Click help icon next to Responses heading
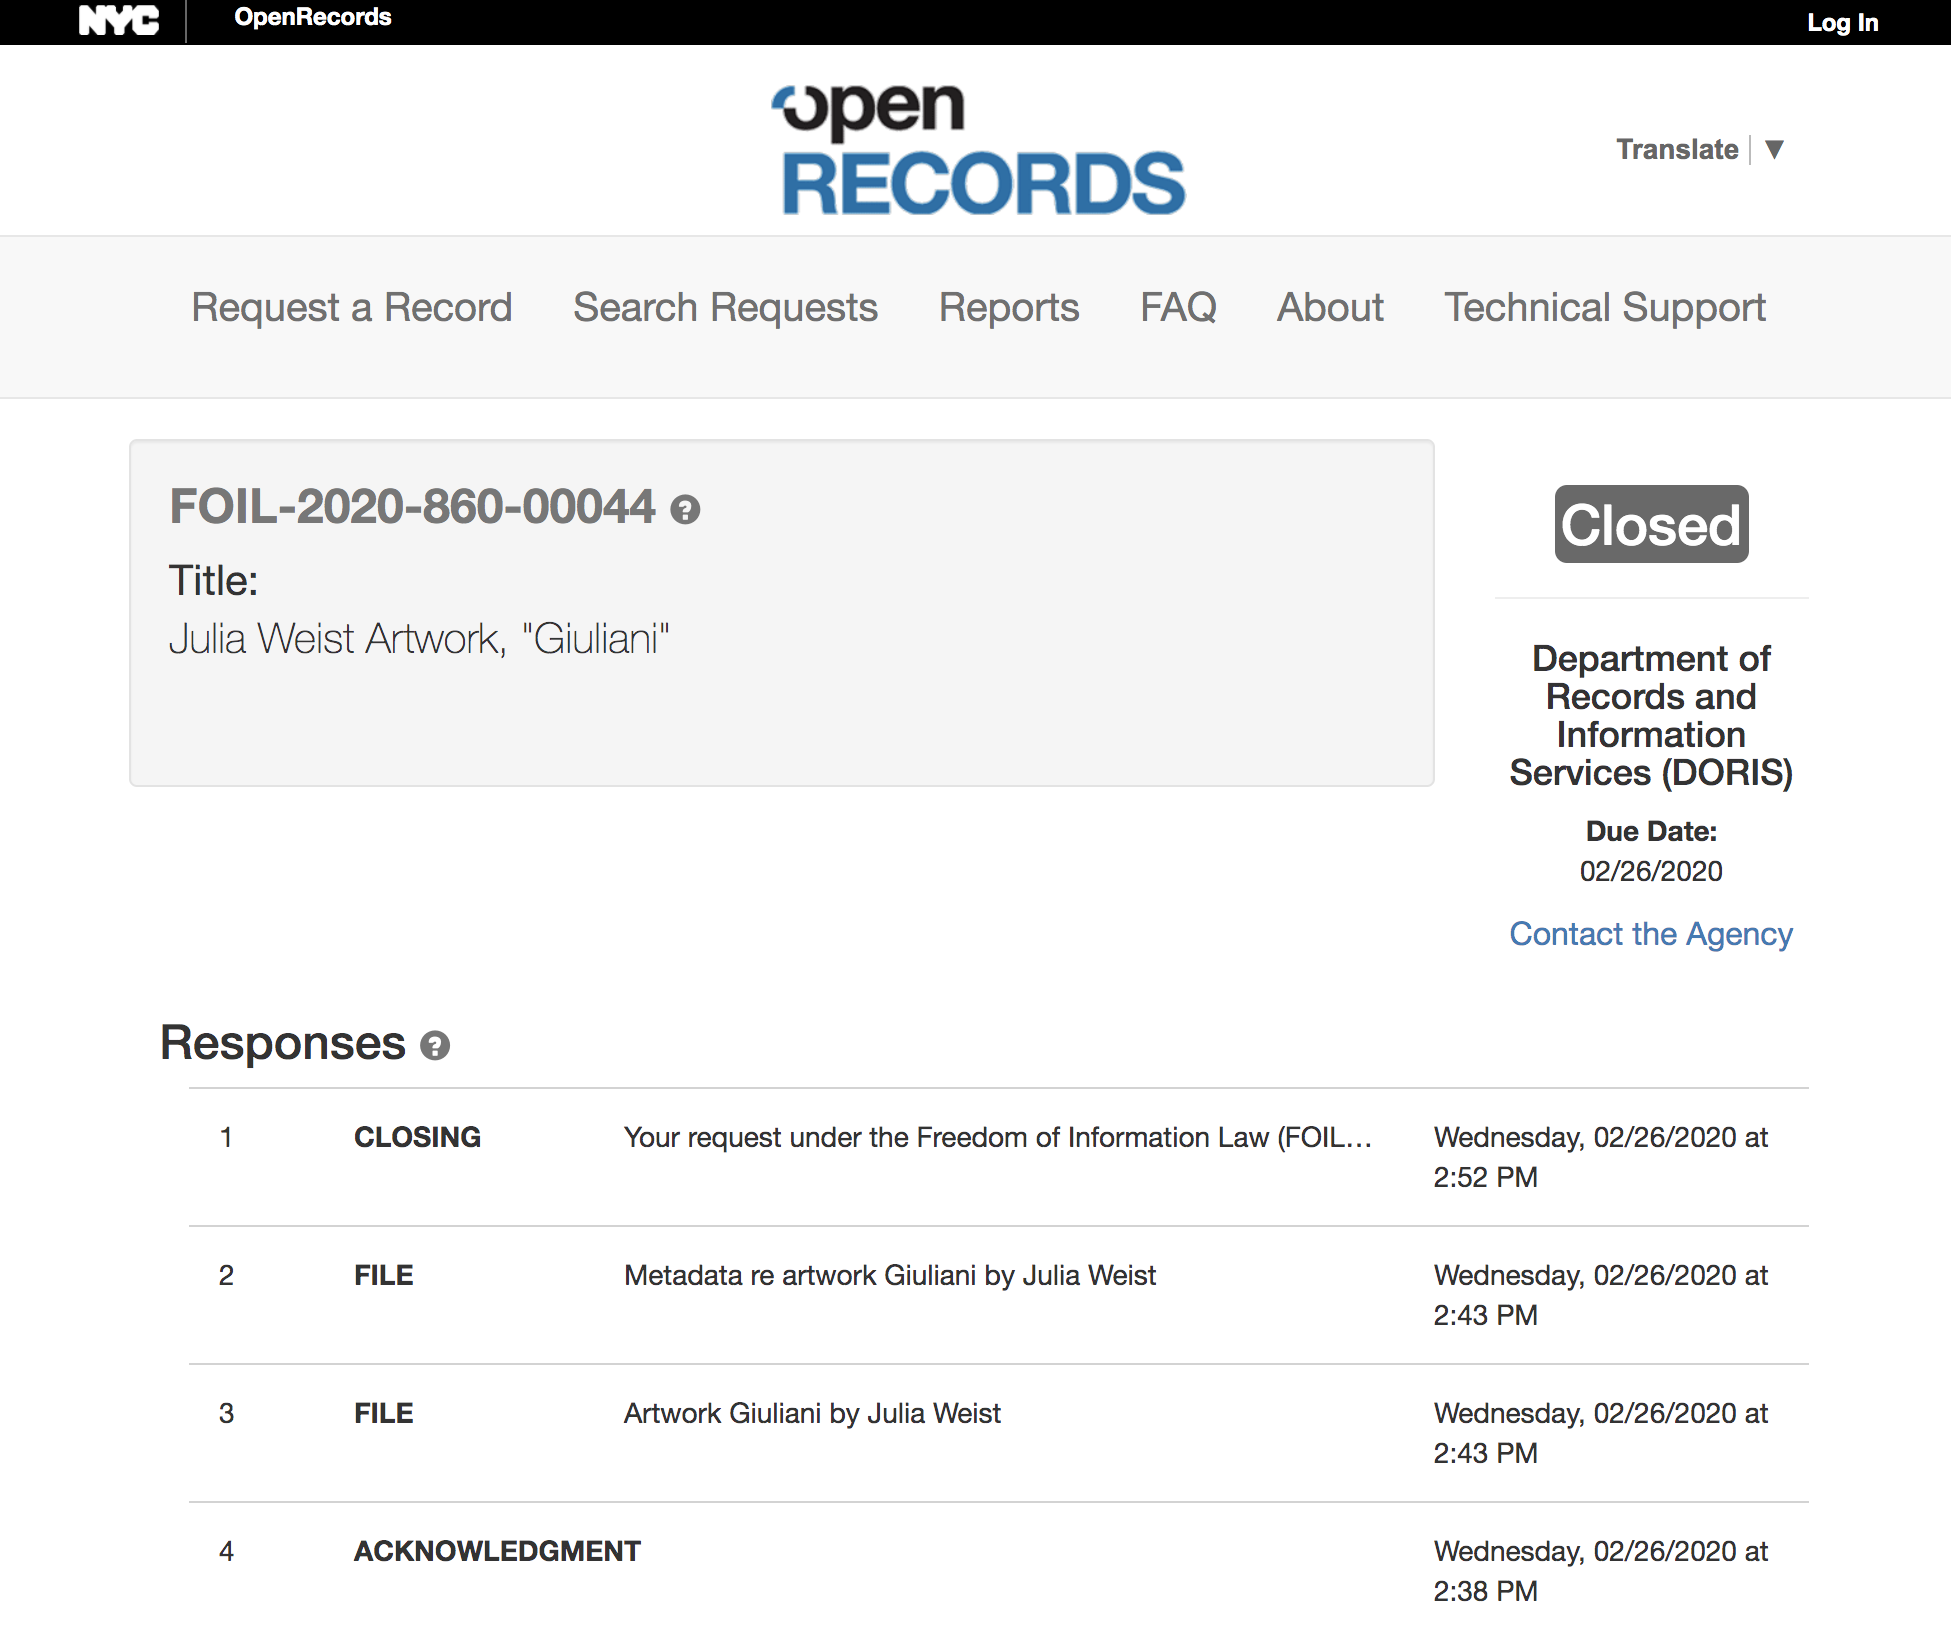The width and height of the screenshot is (1951, 1627). tap(435, 1046)
